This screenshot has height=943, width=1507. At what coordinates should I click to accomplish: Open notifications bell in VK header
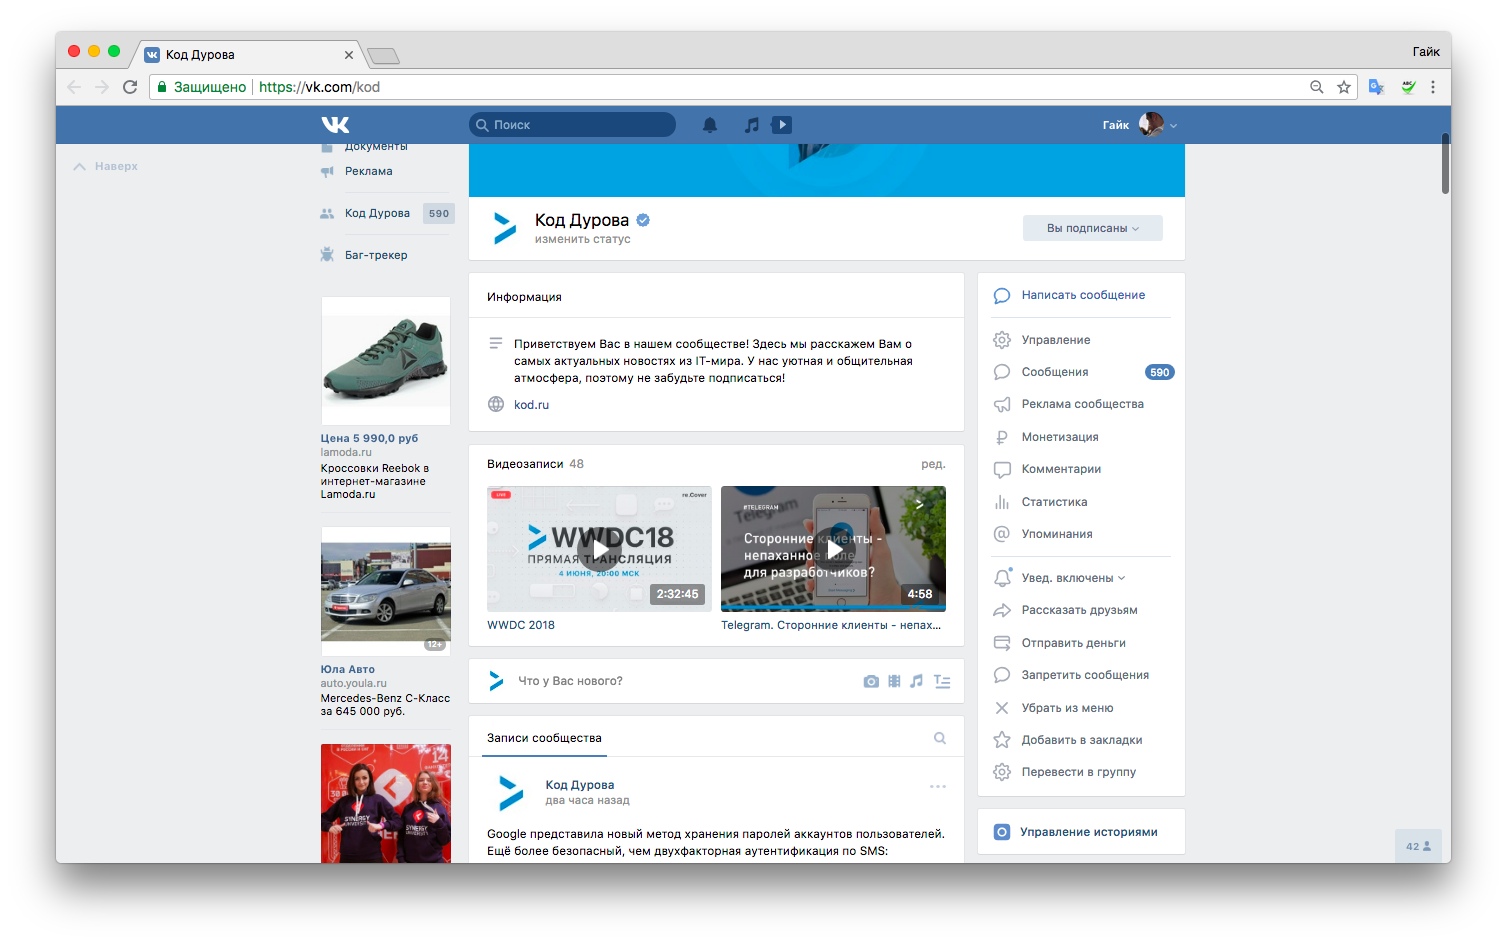coord(710,125)
